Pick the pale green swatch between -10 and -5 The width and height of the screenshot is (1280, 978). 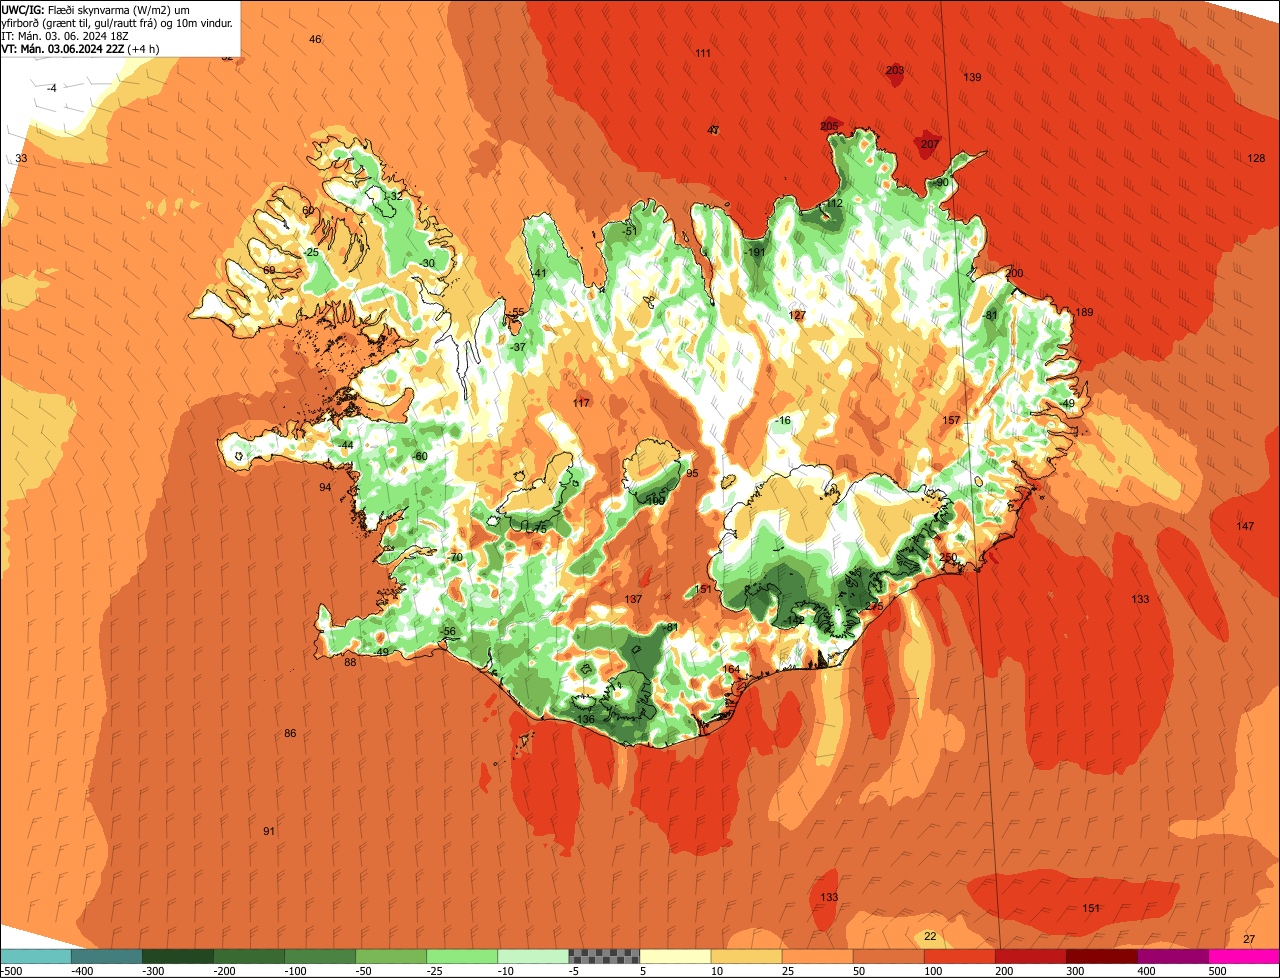(x=532, y=956)
